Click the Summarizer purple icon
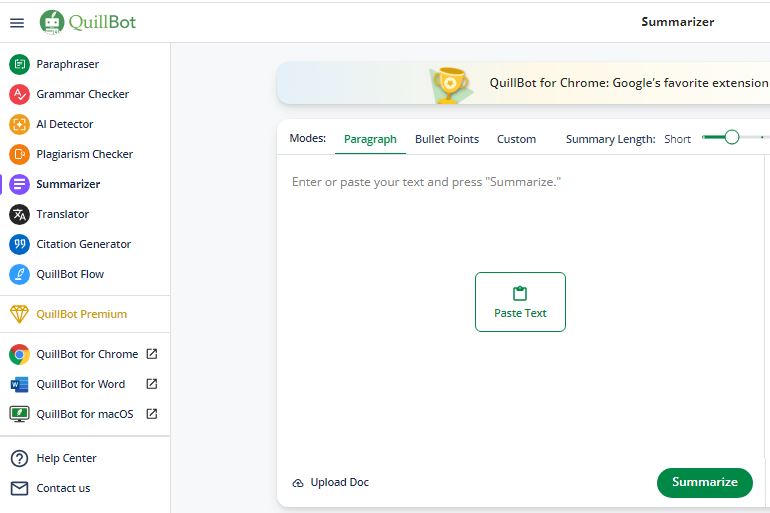The image size is (770, 513). (20, 184)
